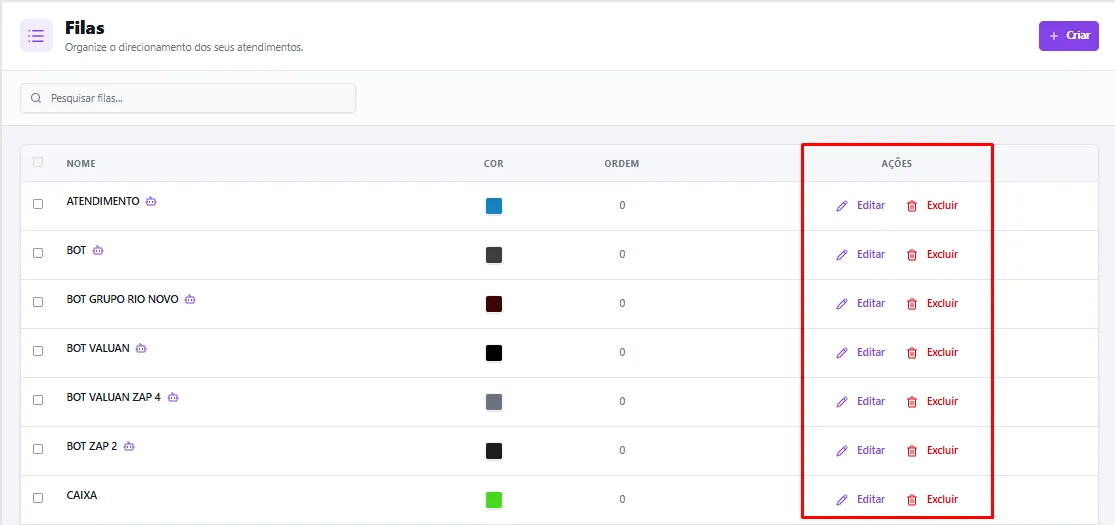Click the CAIXA queue name
The image size is (1115, 525).
(x=82, y=496)
